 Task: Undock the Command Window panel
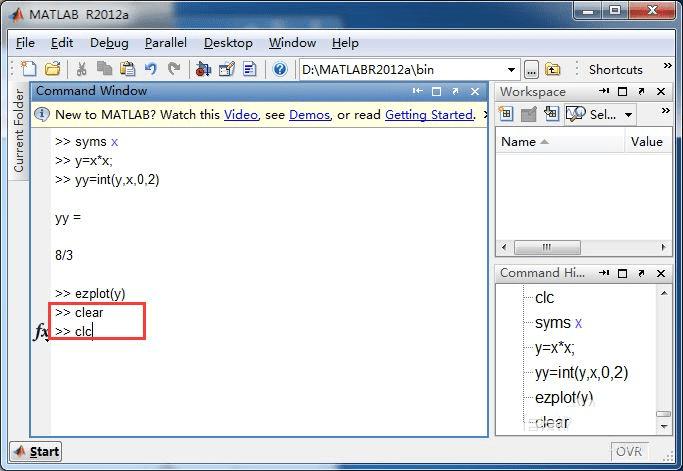pyautogui.click(x=455, y=91)
